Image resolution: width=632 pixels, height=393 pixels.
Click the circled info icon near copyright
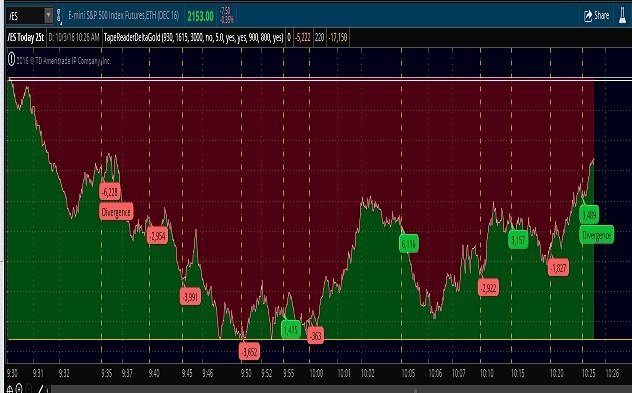(11, 60)
